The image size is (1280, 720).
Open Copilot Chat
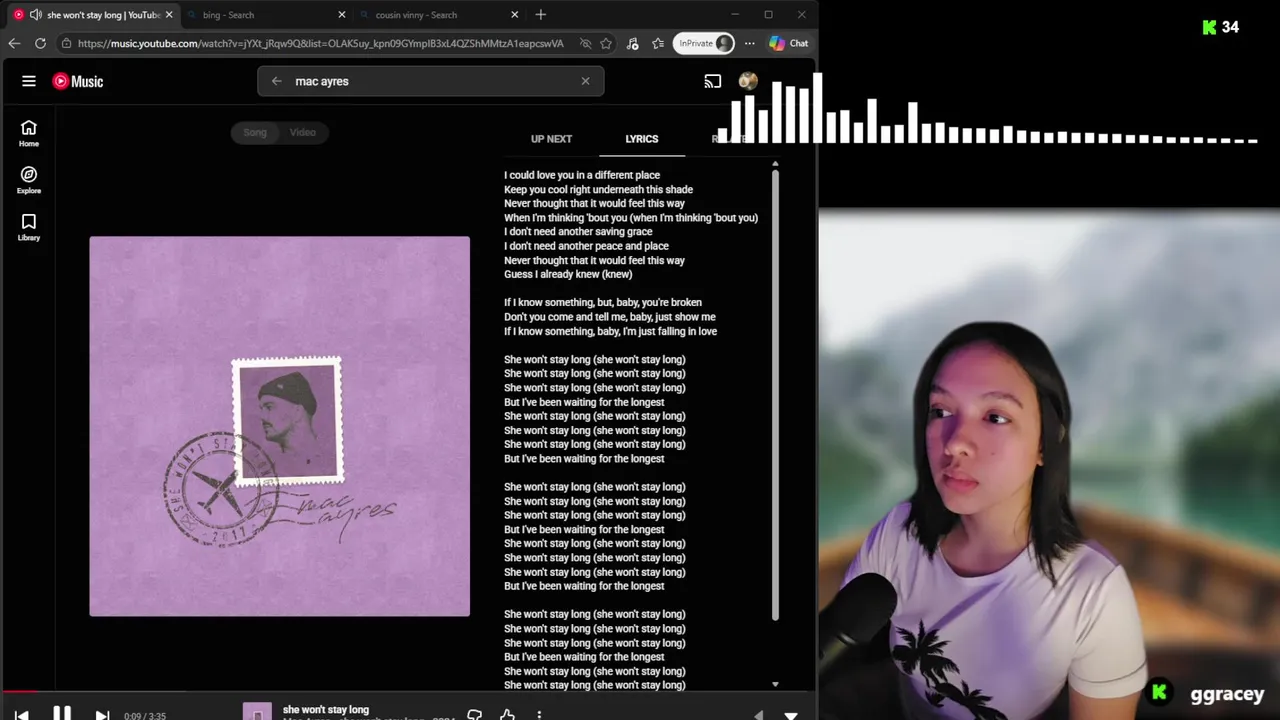click(x=789, y=43)
